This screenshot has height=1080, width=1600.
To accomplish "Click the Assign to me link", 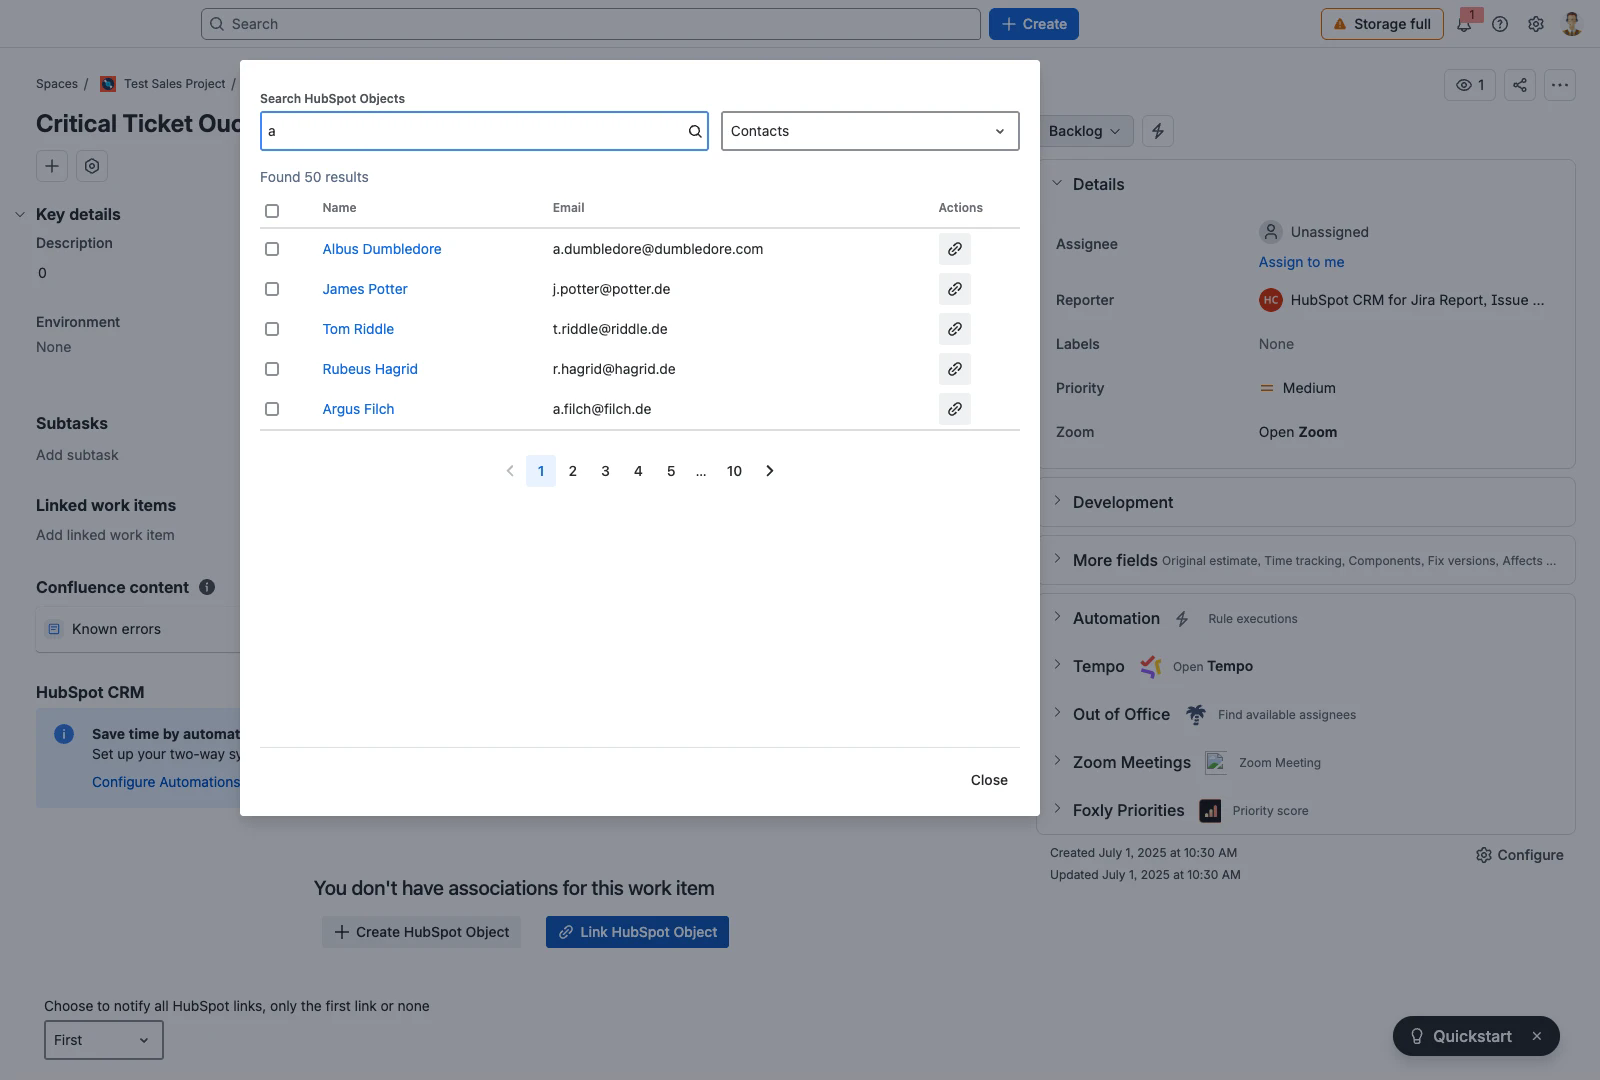I will tap(1301, 262).
